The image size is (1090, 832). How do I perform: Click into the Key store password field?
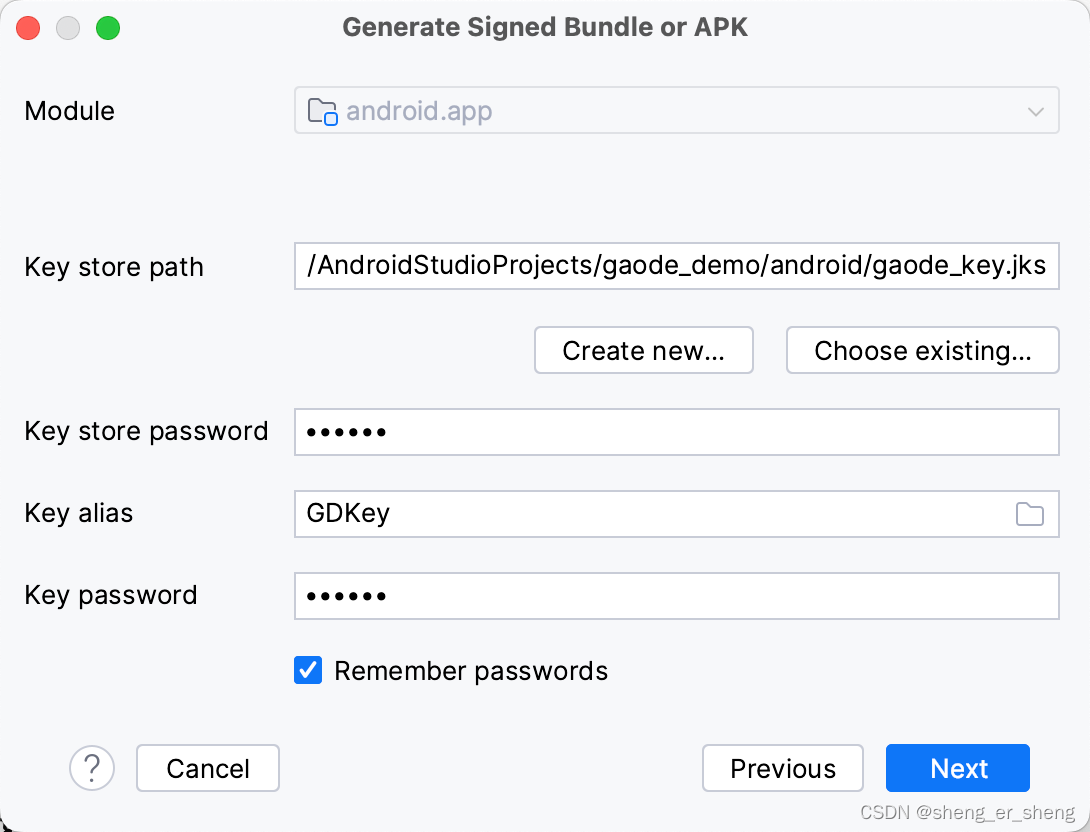coord(676,432)
